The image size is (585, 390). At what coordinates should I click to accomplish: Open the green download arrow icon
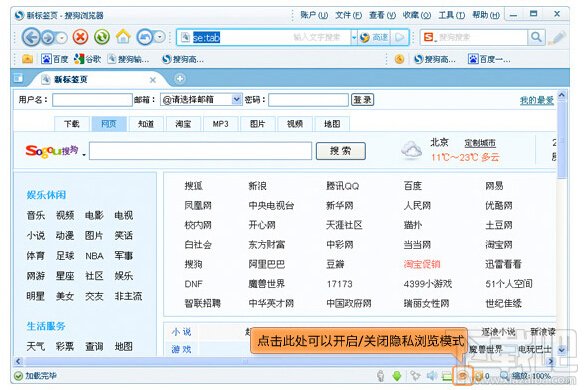coord(397,376)
